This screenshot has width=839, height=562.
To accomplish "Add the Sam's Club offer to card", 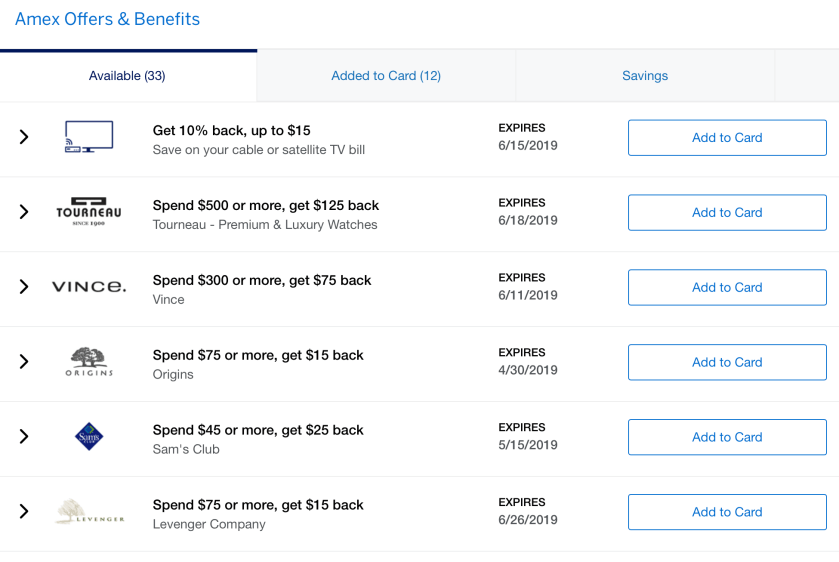I will pos(727,437).
